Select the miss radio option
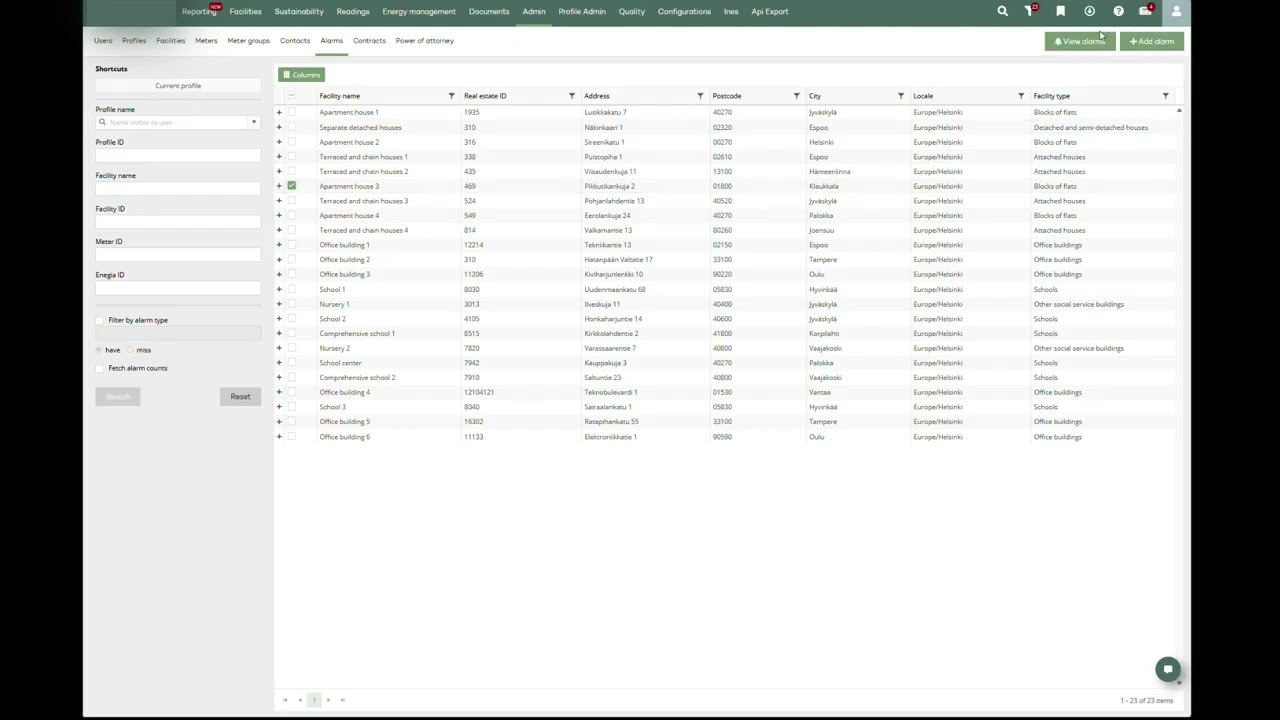Viewport: 1280px width, 720px height. coord(130,350)
